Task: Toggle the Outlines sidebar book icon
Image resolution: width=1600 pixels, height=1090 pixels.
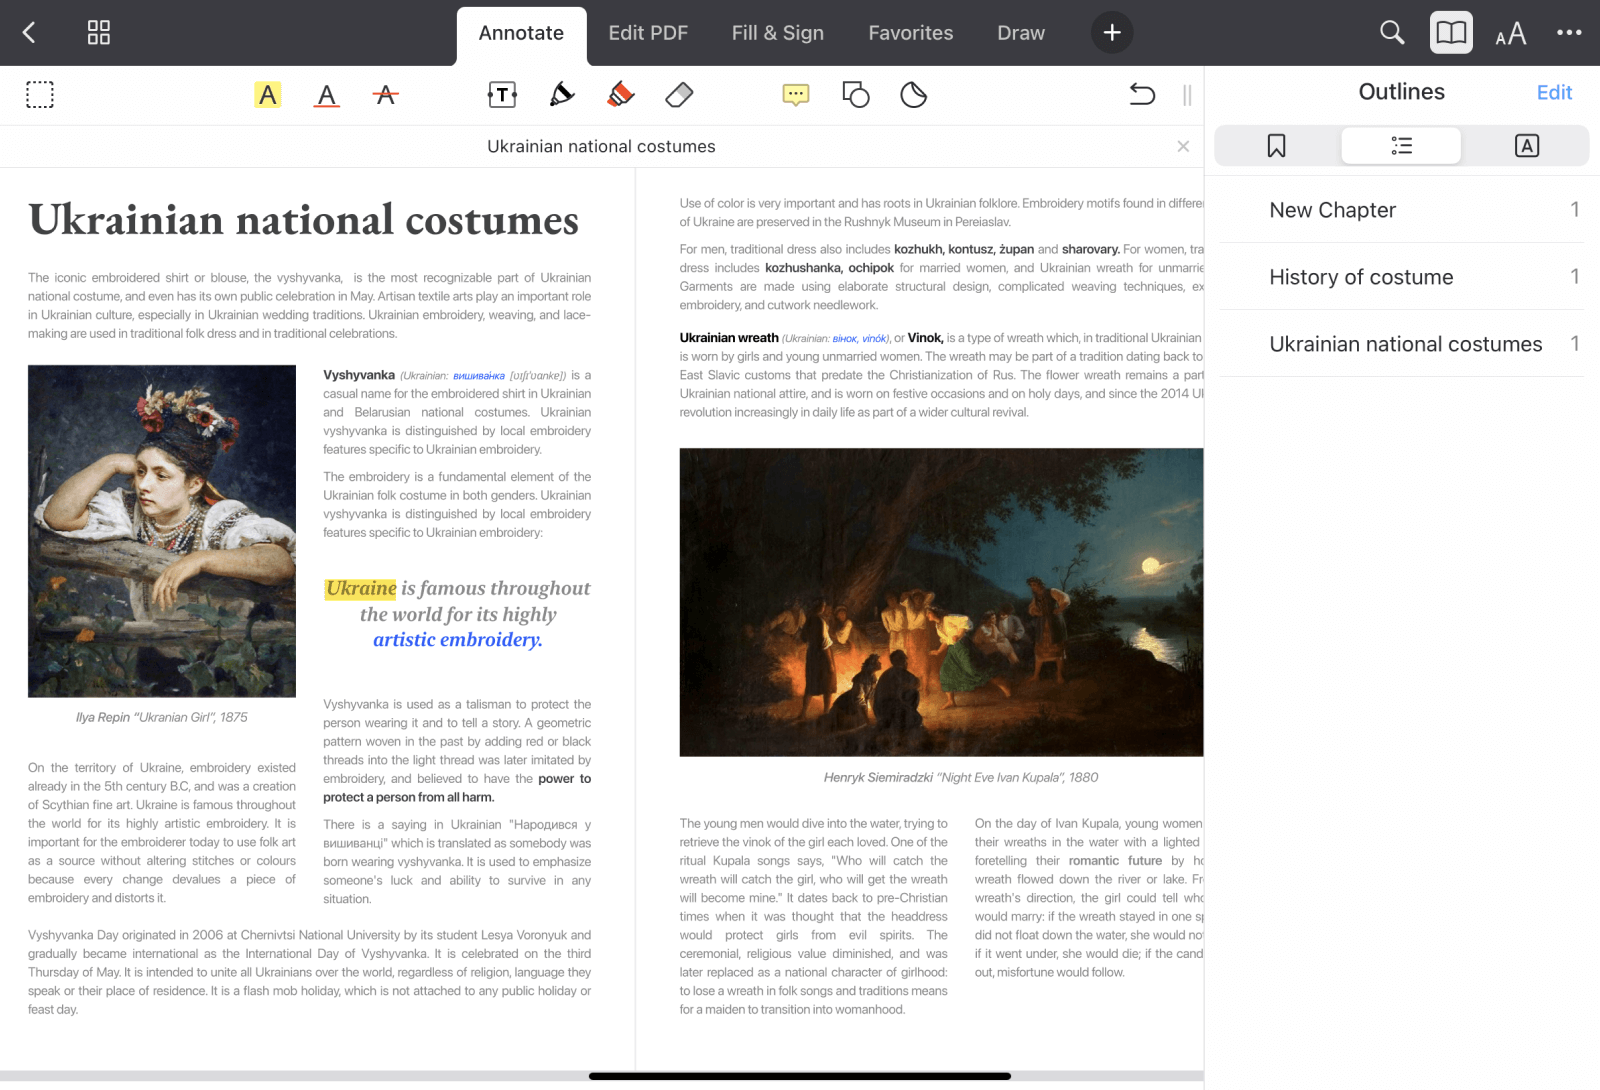Action: coord(1451,33)
